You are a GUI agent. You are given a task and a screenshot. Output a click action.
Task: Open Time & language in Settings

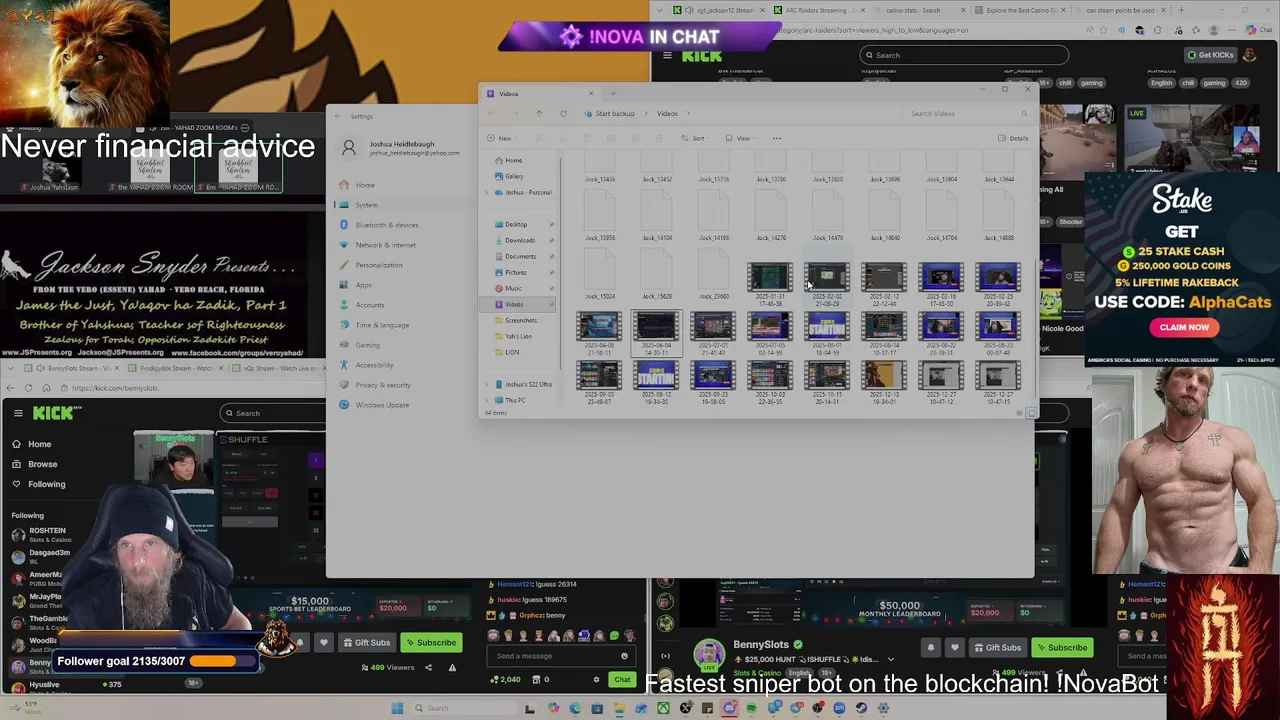[381, 325]
